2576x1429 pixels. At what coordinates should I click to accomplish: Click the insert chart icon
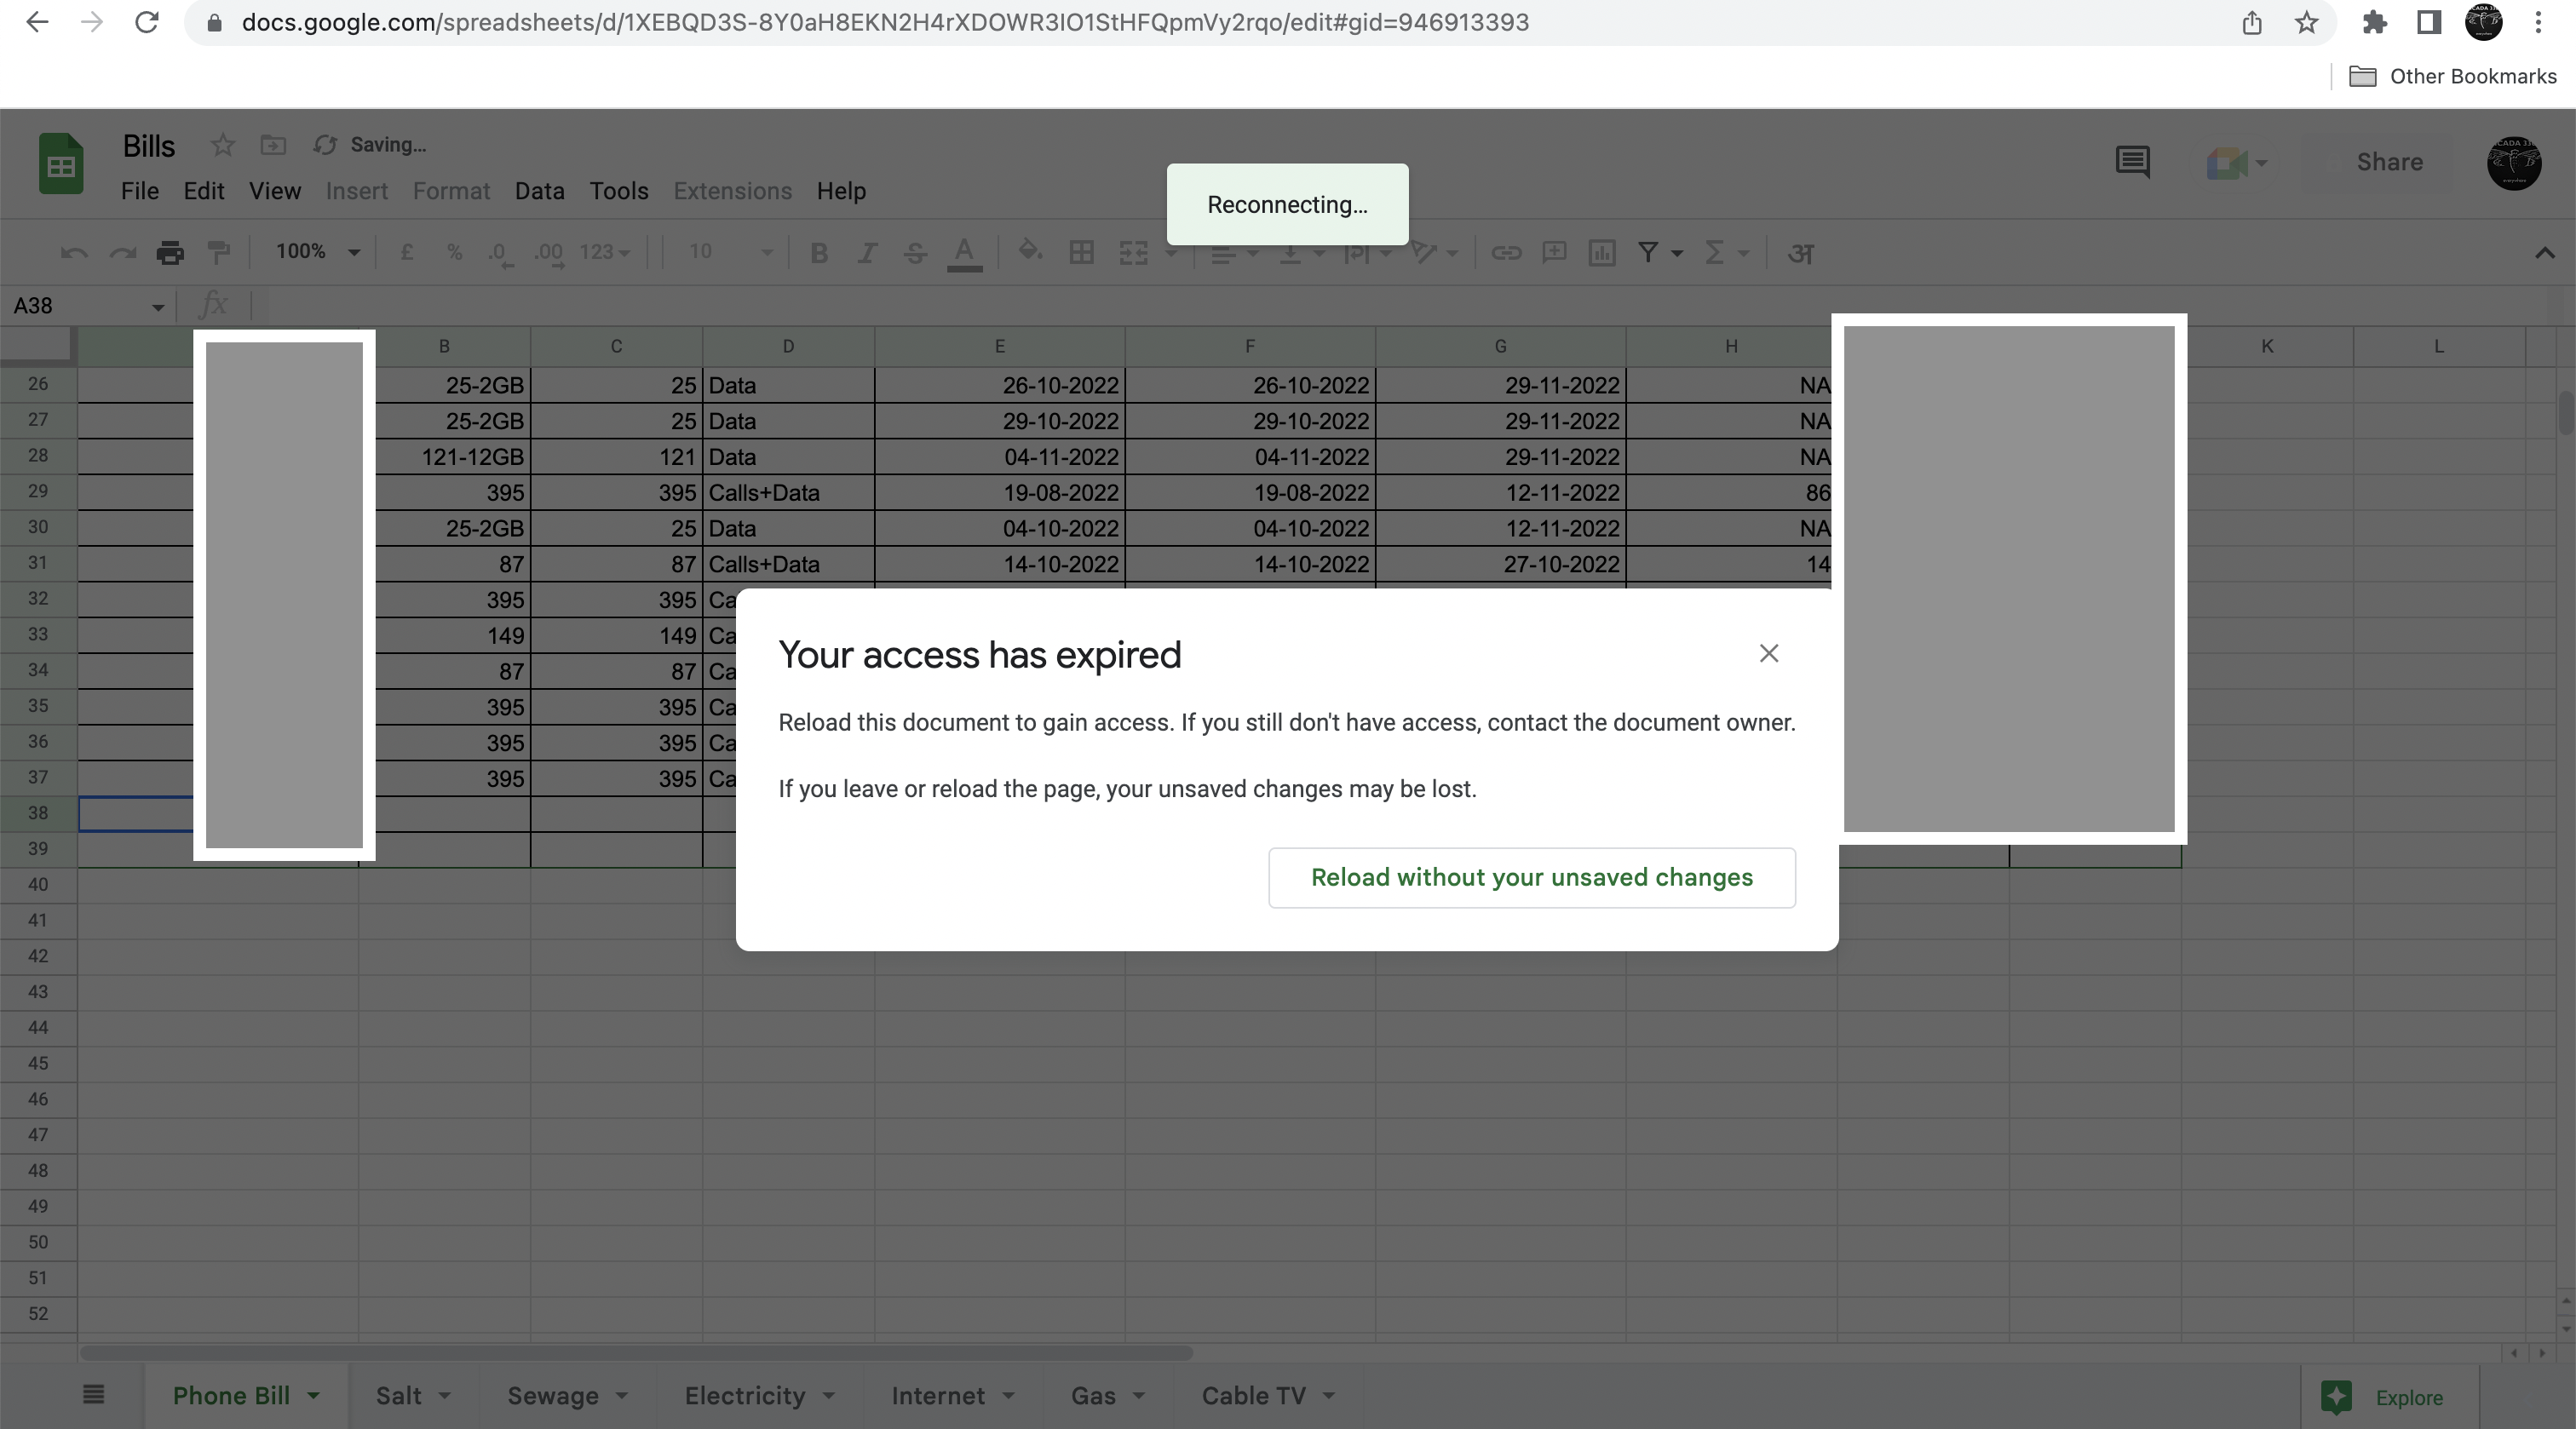click(x=1602, y=253)
